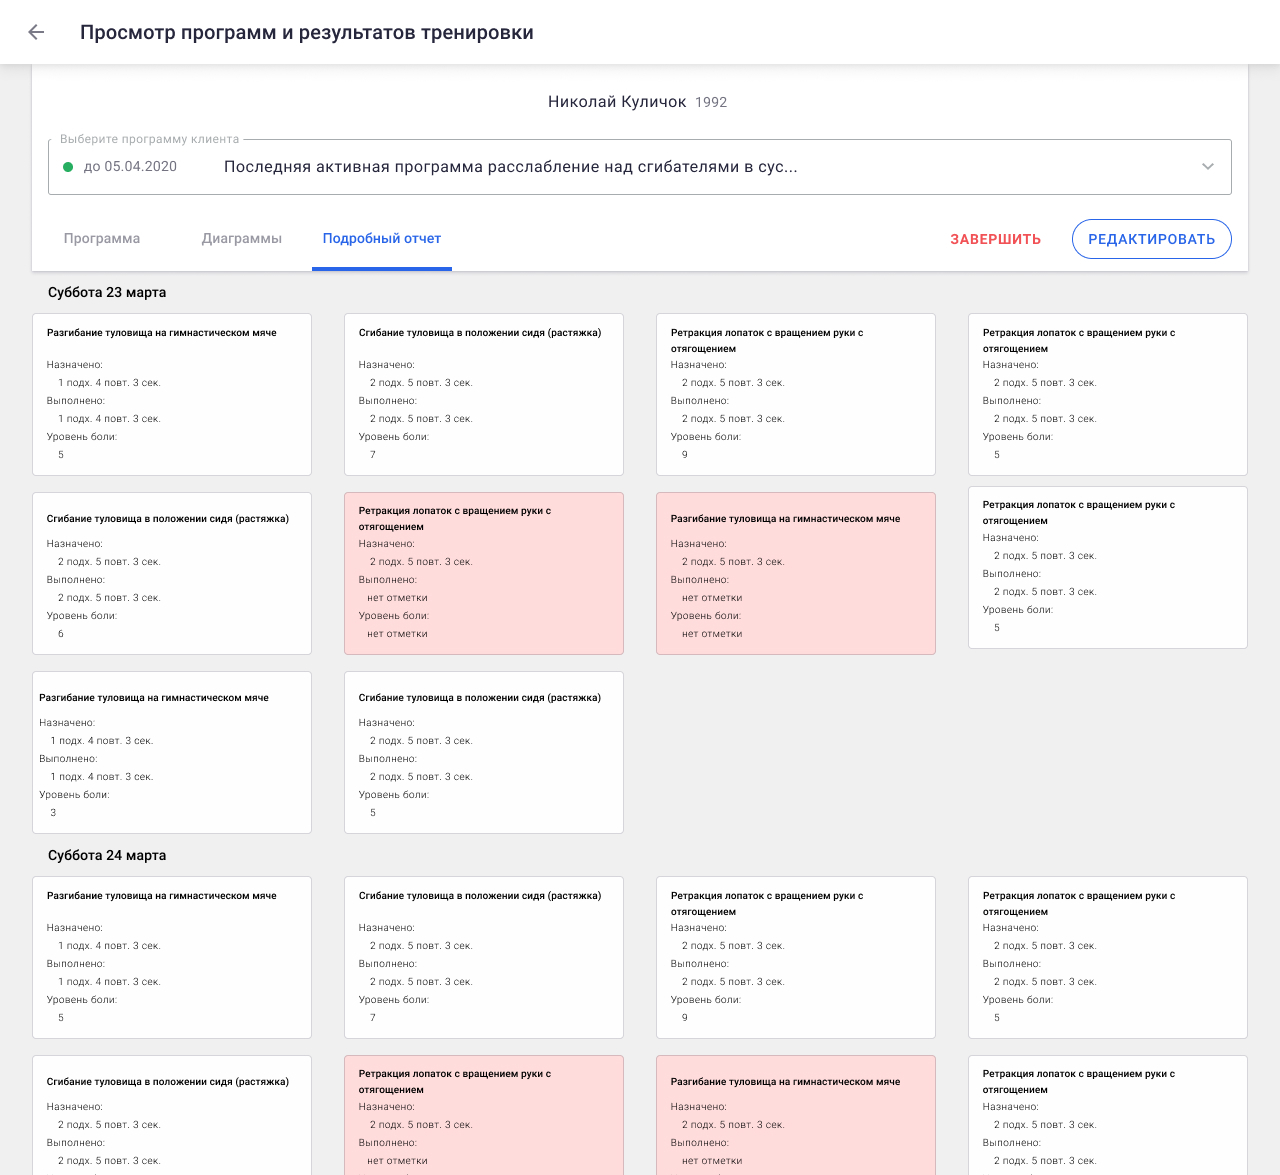Select red Разгибание туловища card under March 23

click(x=796, y=573)
